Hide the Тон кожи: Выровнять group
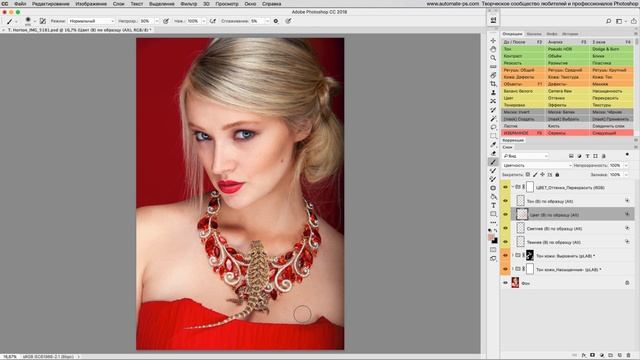The width and height of the screenshot is (640, 360). coord(505,256)
